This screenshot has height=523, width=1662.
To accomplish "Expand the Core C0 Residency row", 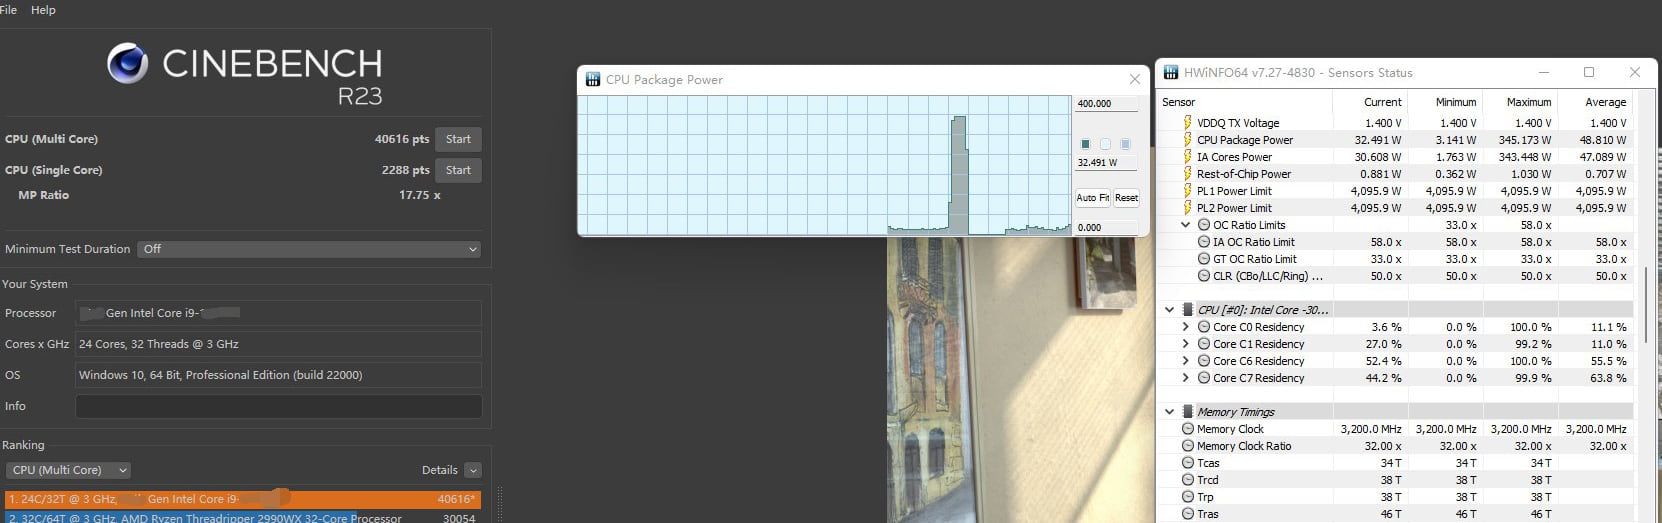I will (x=1186, y=327).
